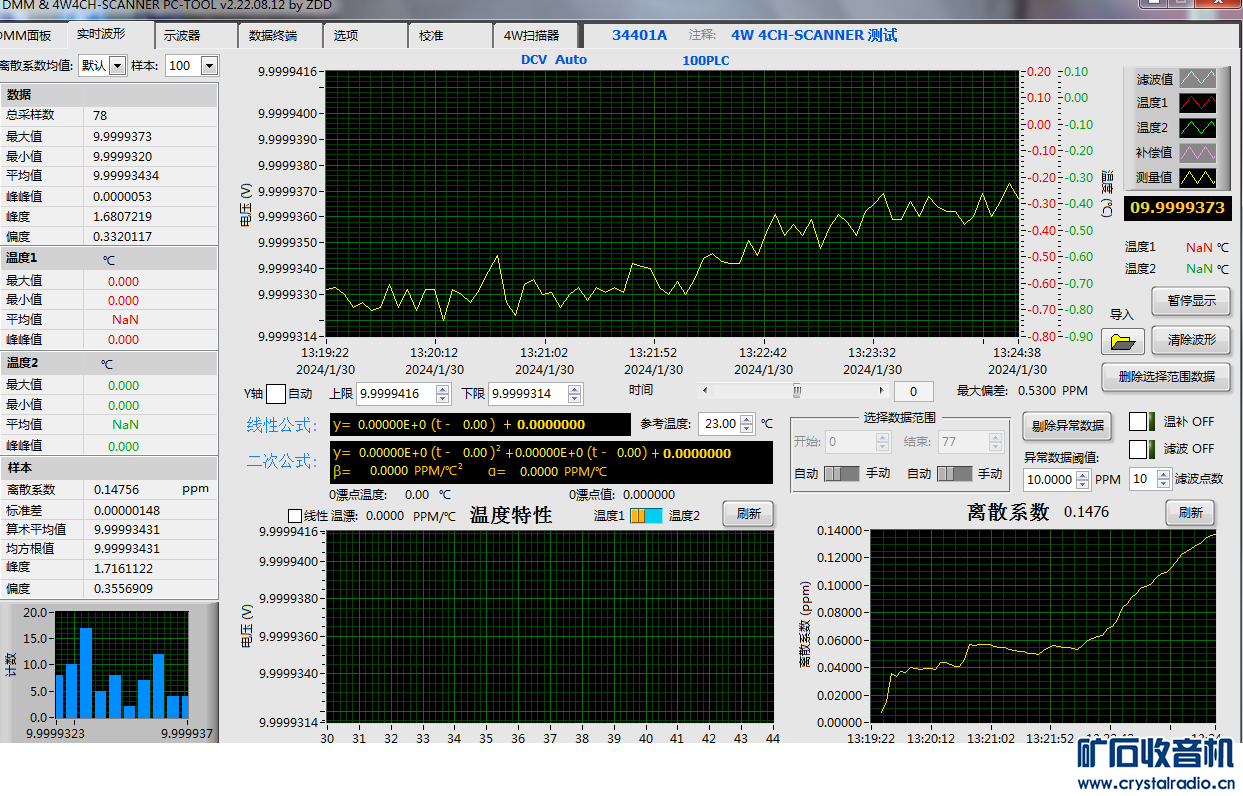Toggle the 温补 OFF switch

point(1144,422)
